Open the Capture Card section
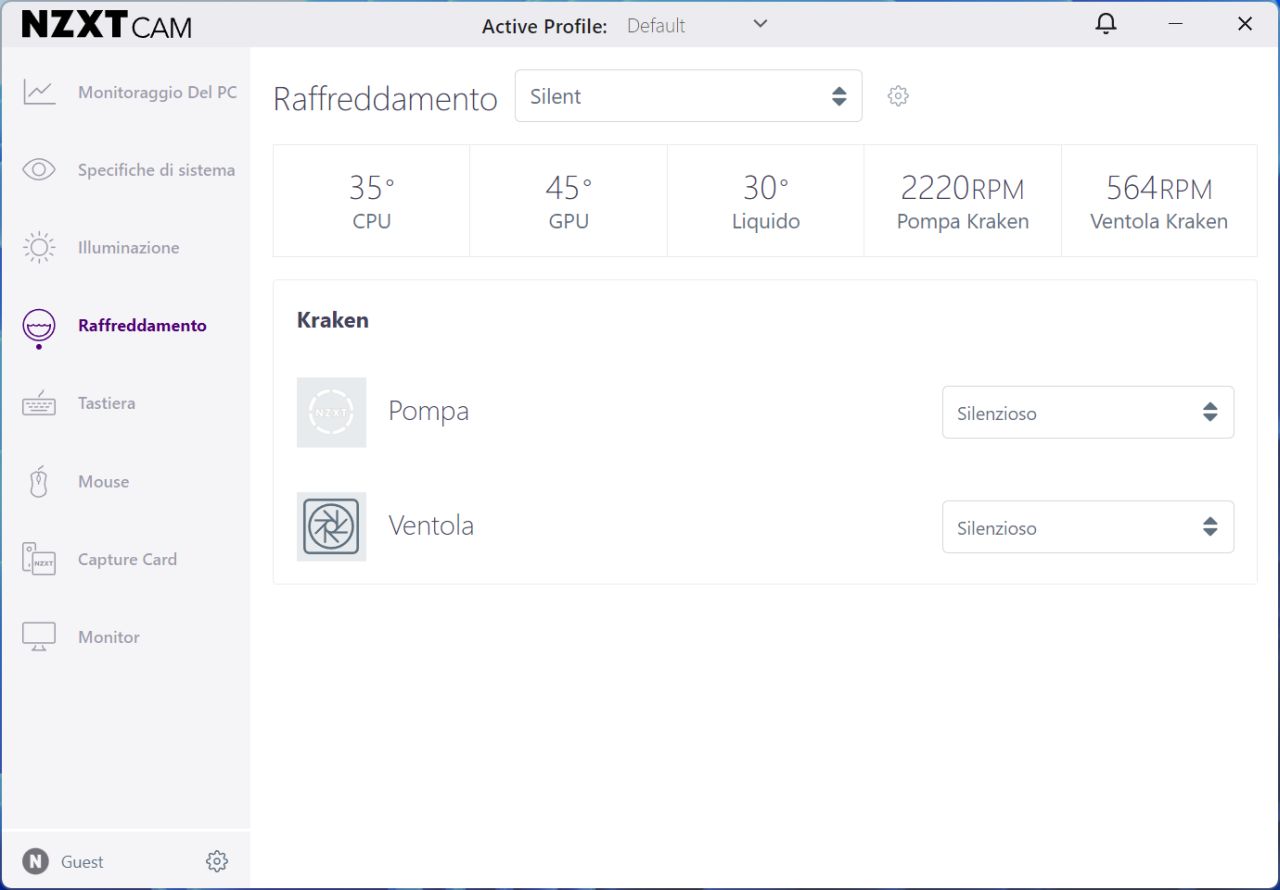 127,560
